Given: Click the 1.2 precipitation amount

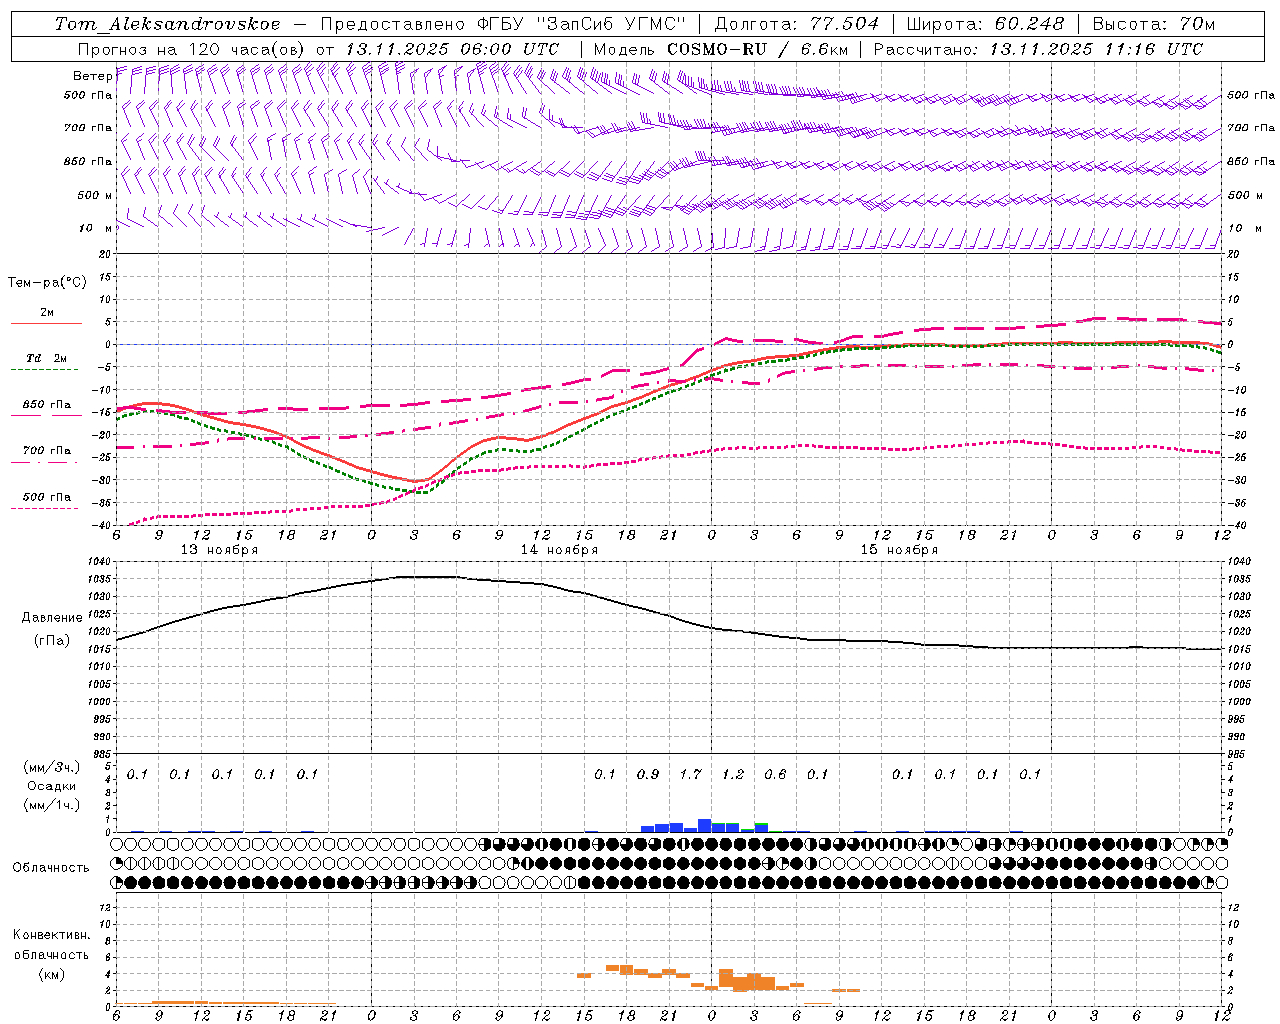Looking at the screenshot, I should [x=733, y=775].
